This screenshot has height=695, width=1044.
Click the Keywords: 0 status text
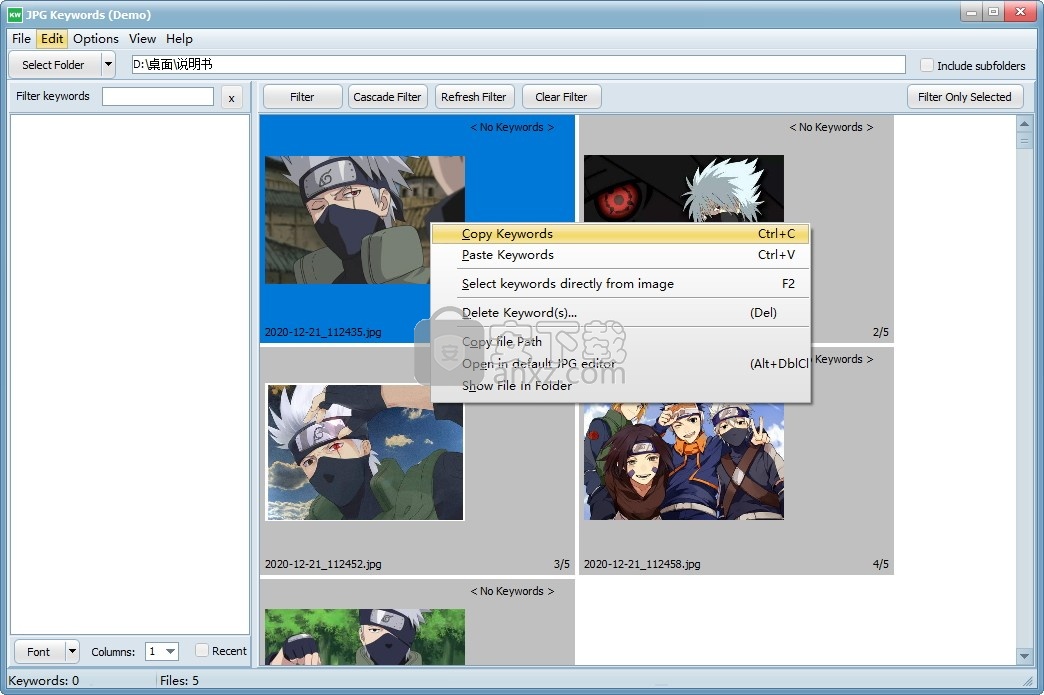tap(44, 680)
